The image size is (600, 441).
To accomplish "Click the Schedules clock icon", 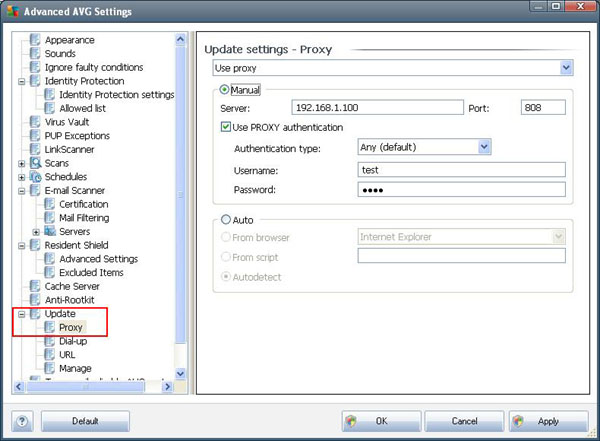I will pyautogui.click(x=35, y=176).
